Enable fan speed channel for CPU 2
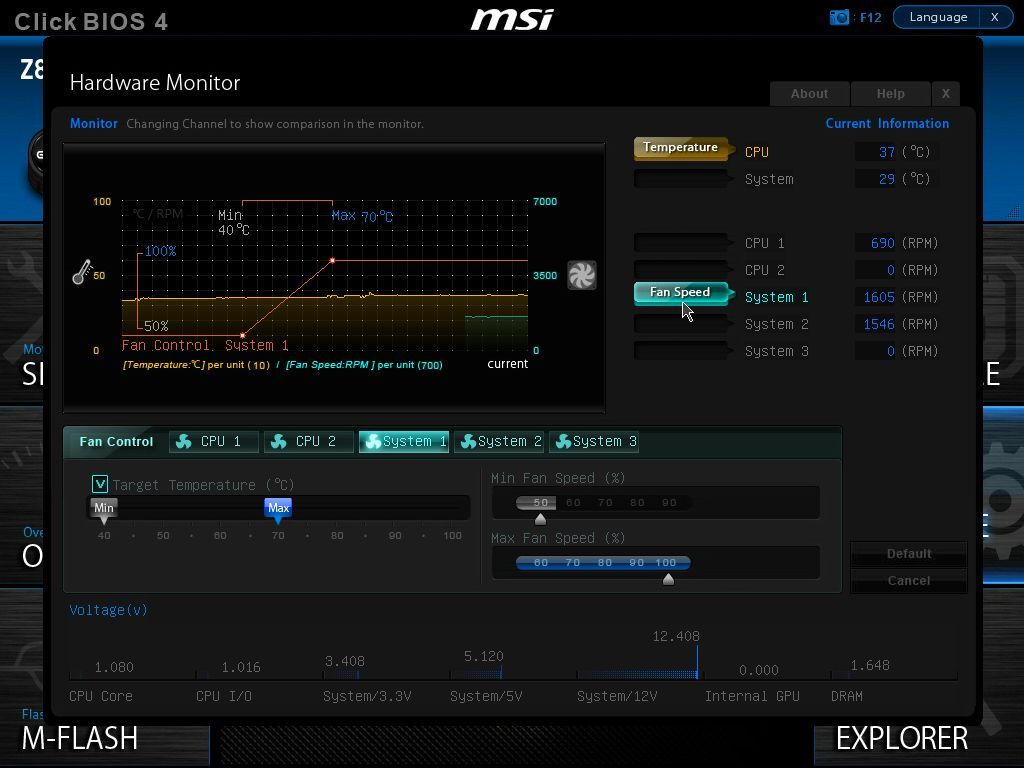 click(682, 270)
